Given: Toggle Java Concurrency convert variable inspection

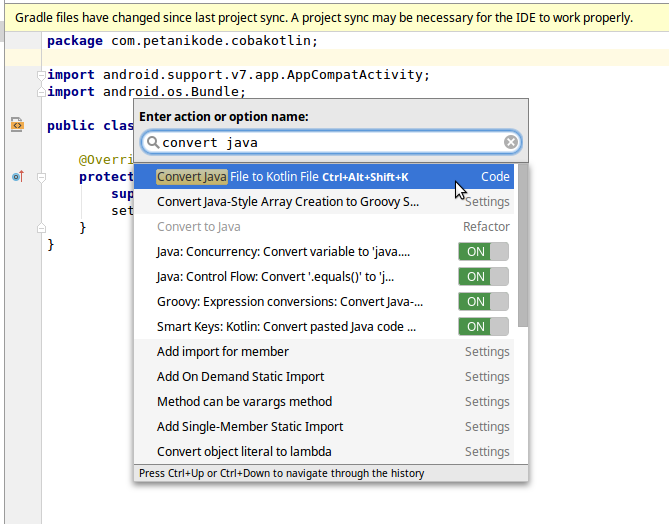Looking at the screenshot, I should click(x=483, y=251).
